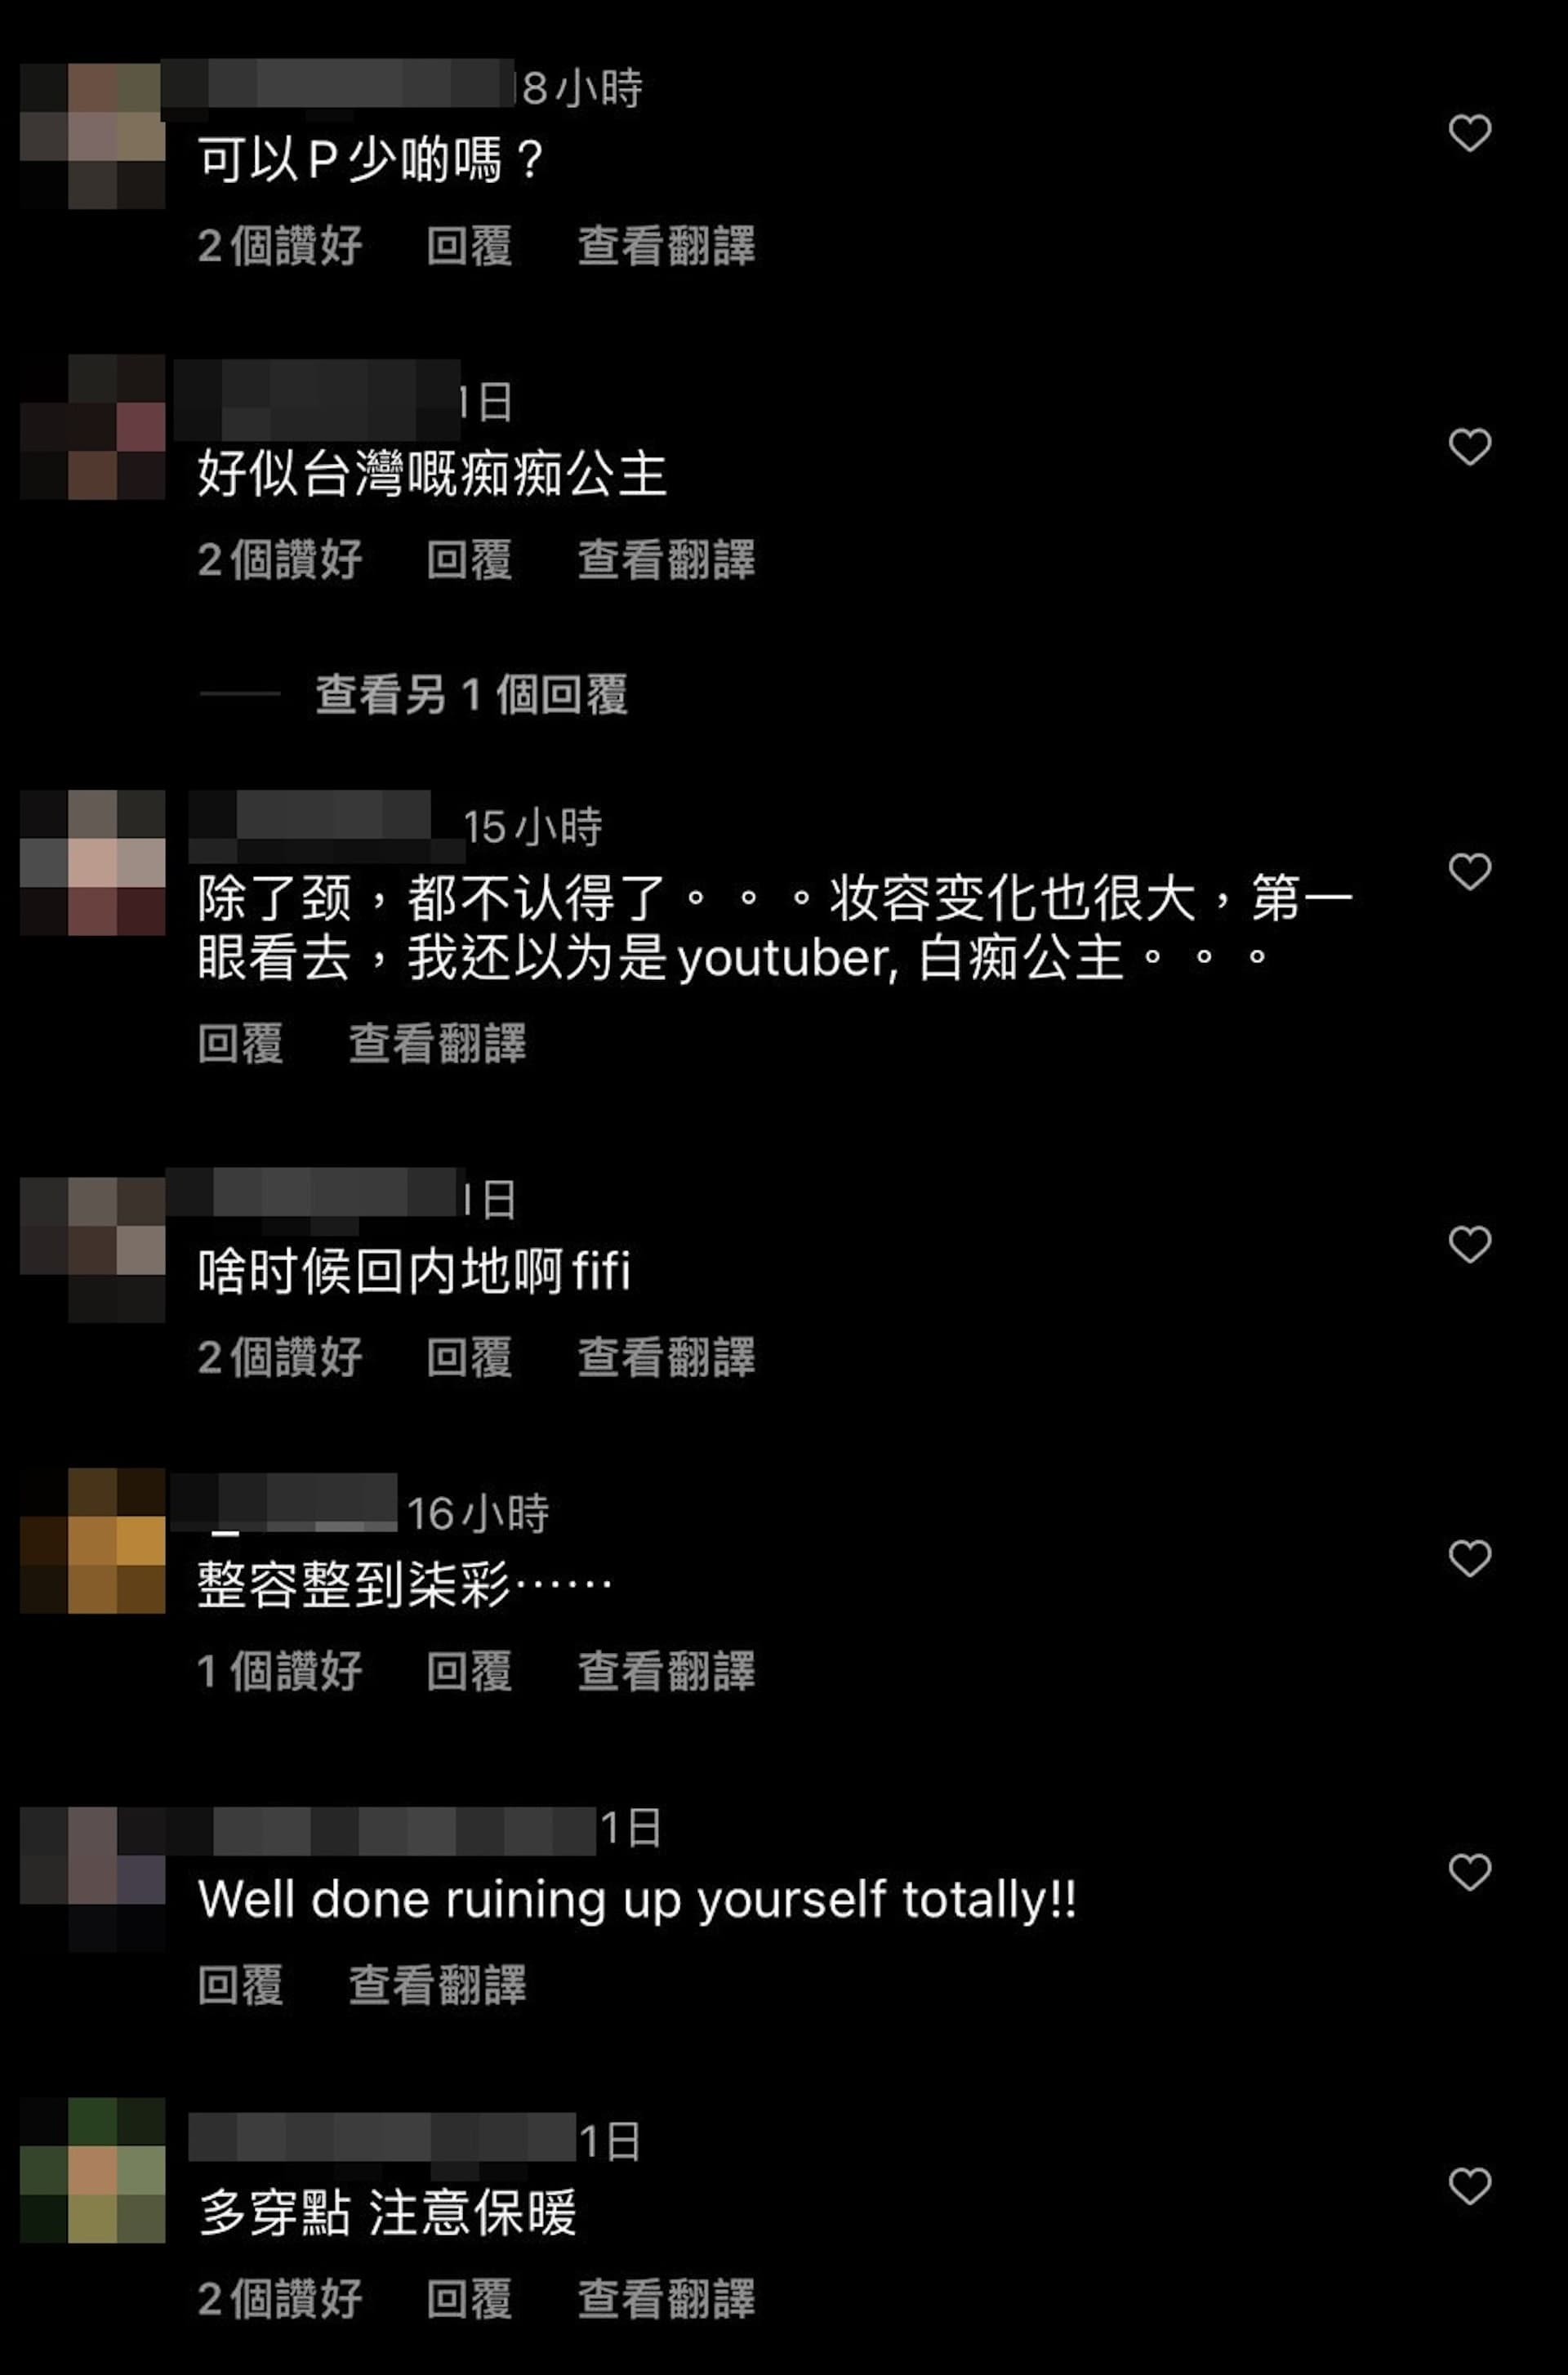Reply to the '可以P少啲嗎？' comment
This screenshot has height=2375, width=1568.
pos(469,246)
